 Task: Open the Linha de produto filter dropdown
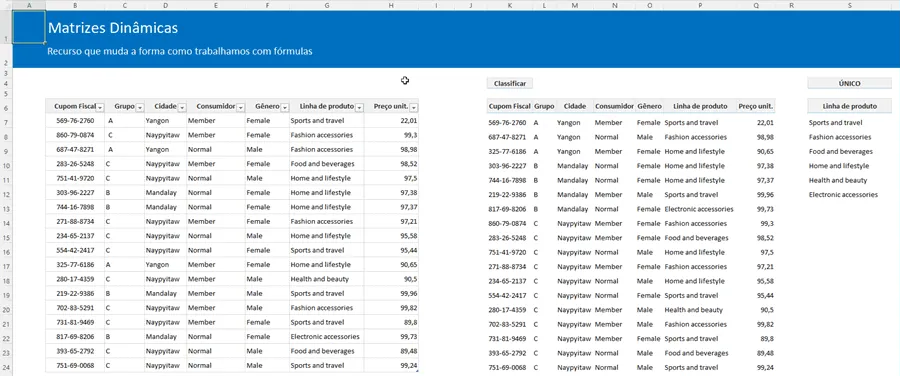(360, 108)
